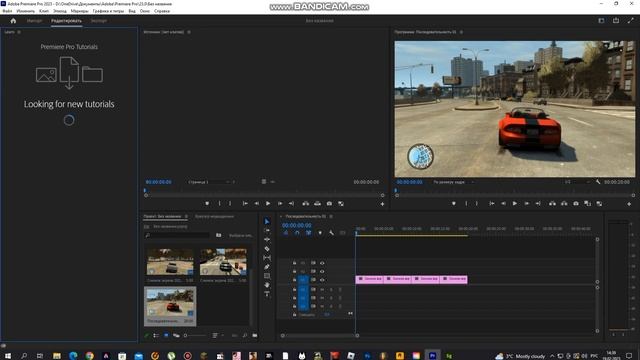Toggle eye on video track with clips

pyautogui.click(x=322, y=280)
